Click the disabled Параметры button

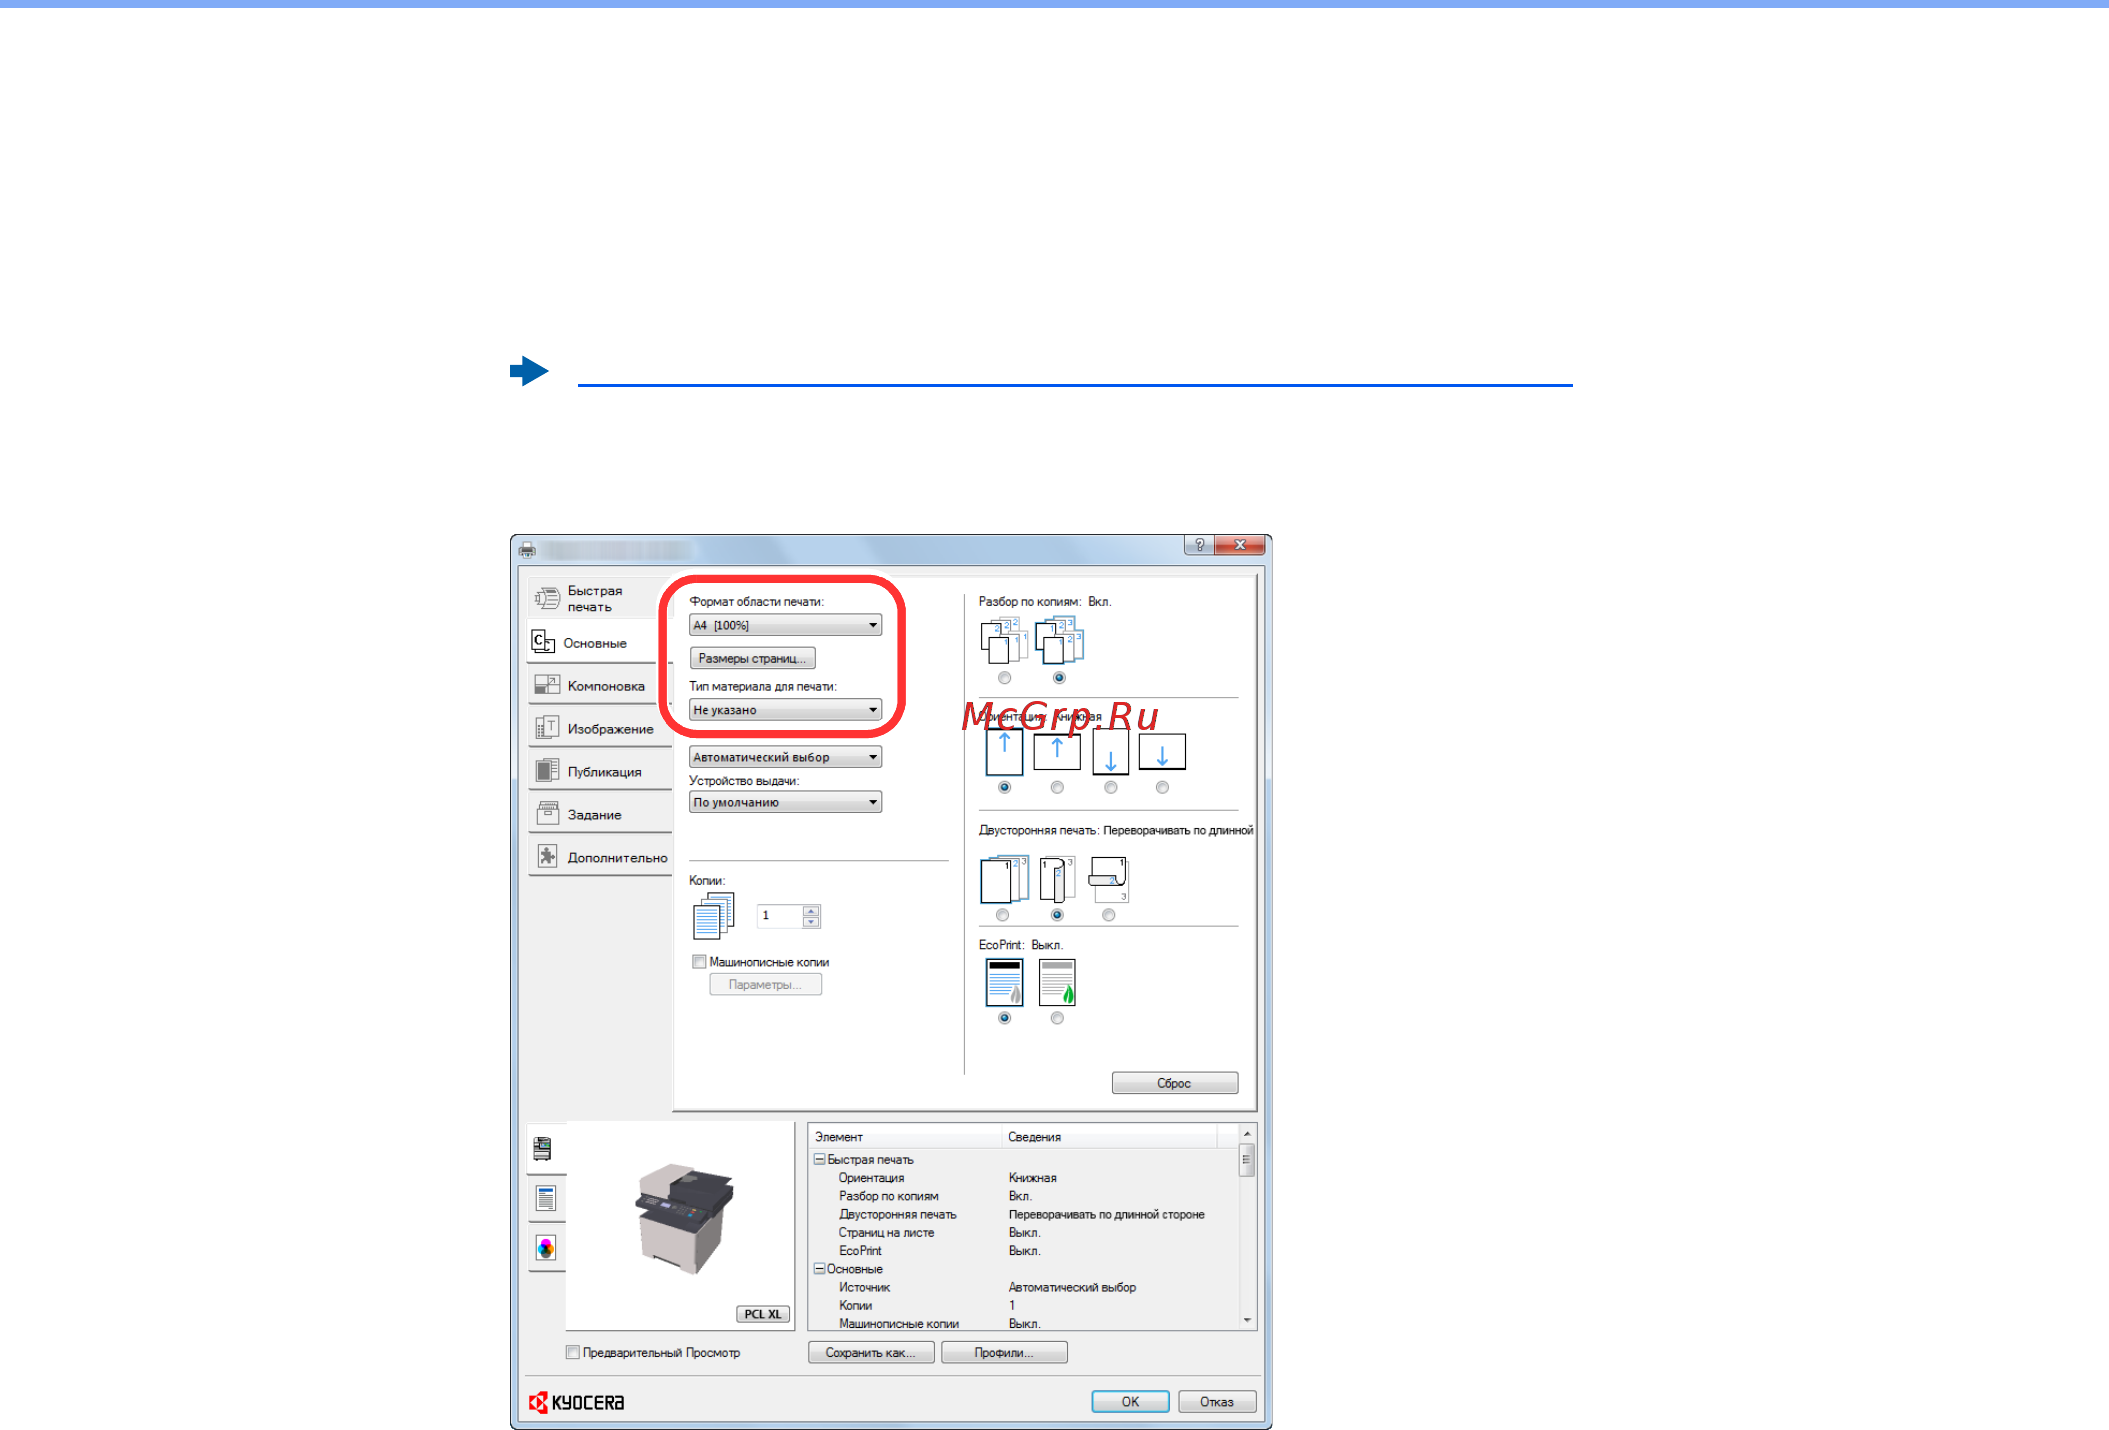click(765, 985)
